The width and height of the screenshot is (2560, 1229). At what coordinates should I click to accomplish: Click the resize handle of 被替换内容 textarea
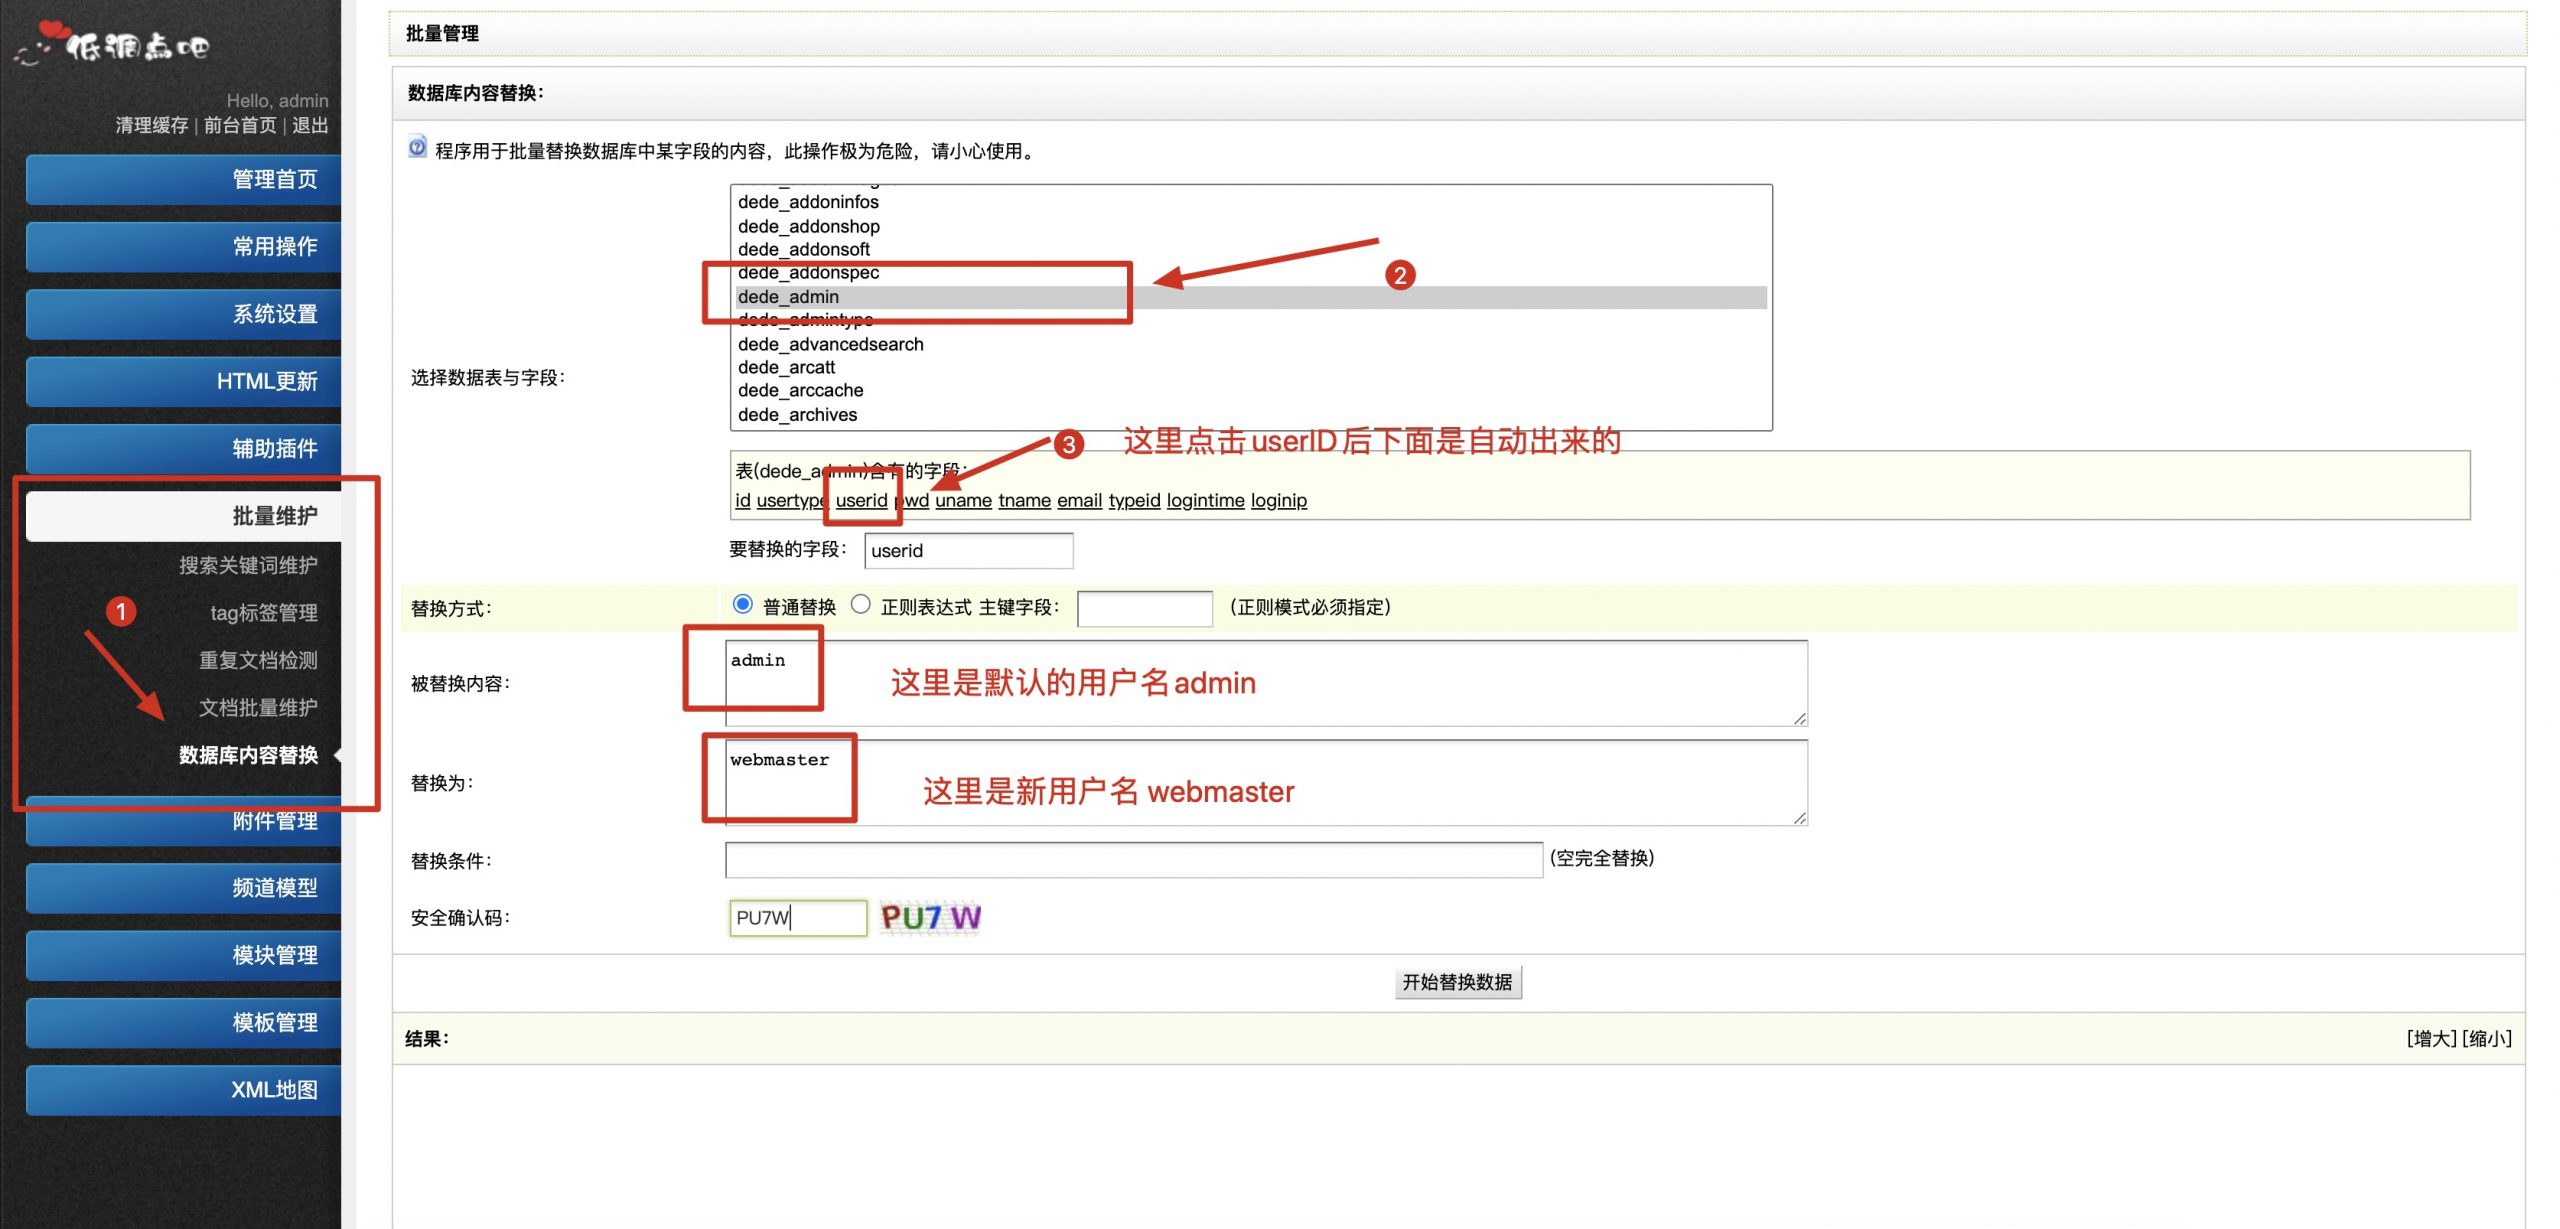[x=1800, y=718]
